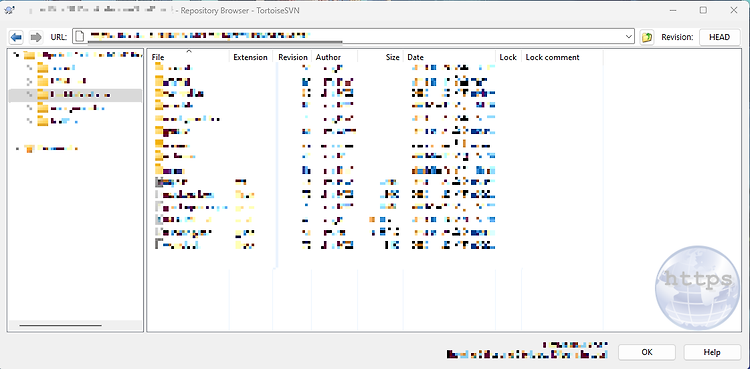Sort by the Revision column header
Screen dimensions: 750x369
292,57
